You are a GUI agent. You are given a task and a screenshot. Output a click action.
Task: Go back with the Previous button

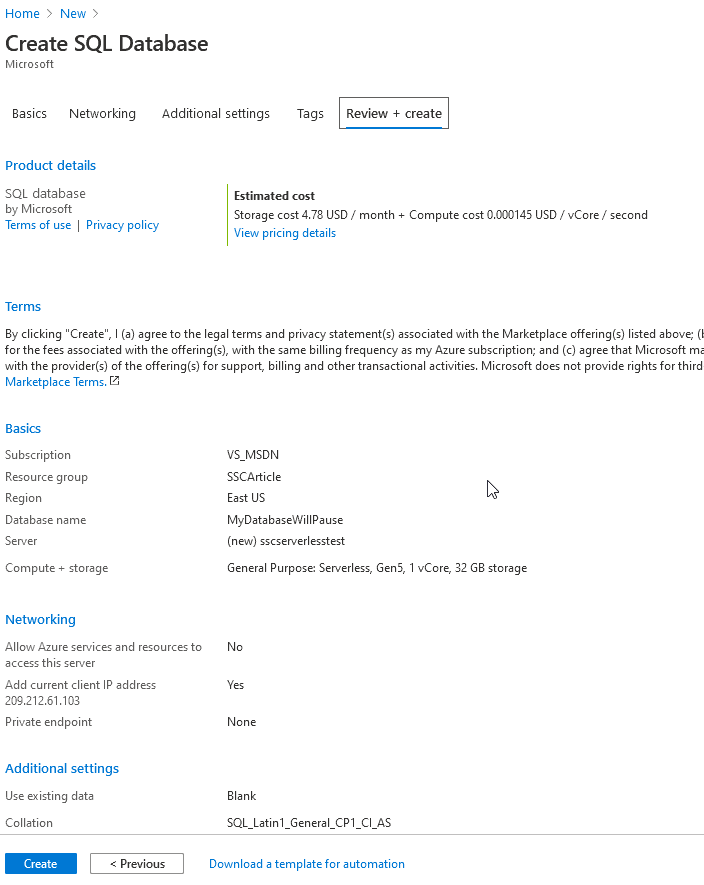[137, 864]
